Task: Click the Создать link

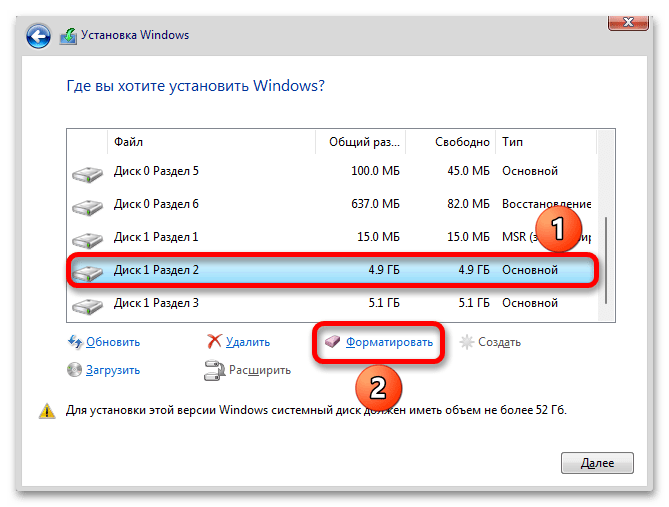Action: pos(499,342)
